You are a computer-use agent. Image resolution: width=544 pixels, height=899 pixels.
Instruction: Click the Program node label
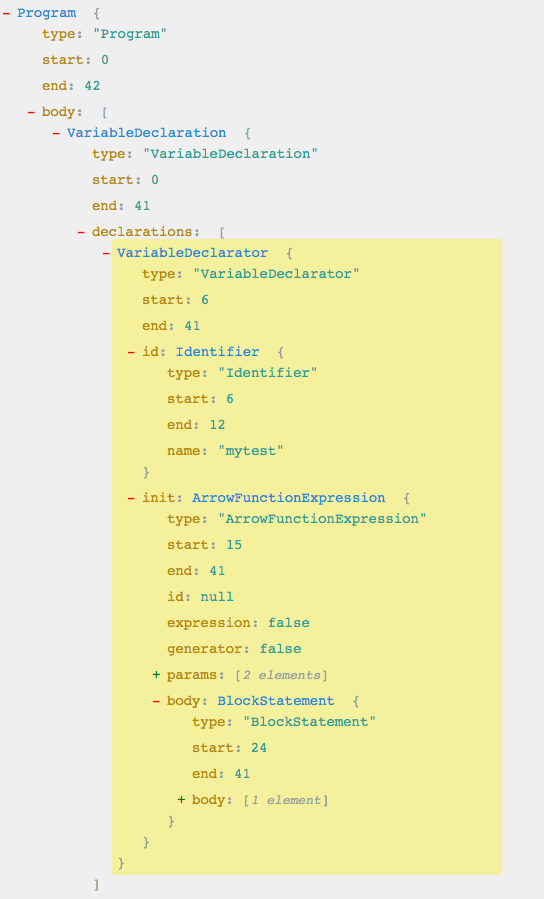[46, 13]
